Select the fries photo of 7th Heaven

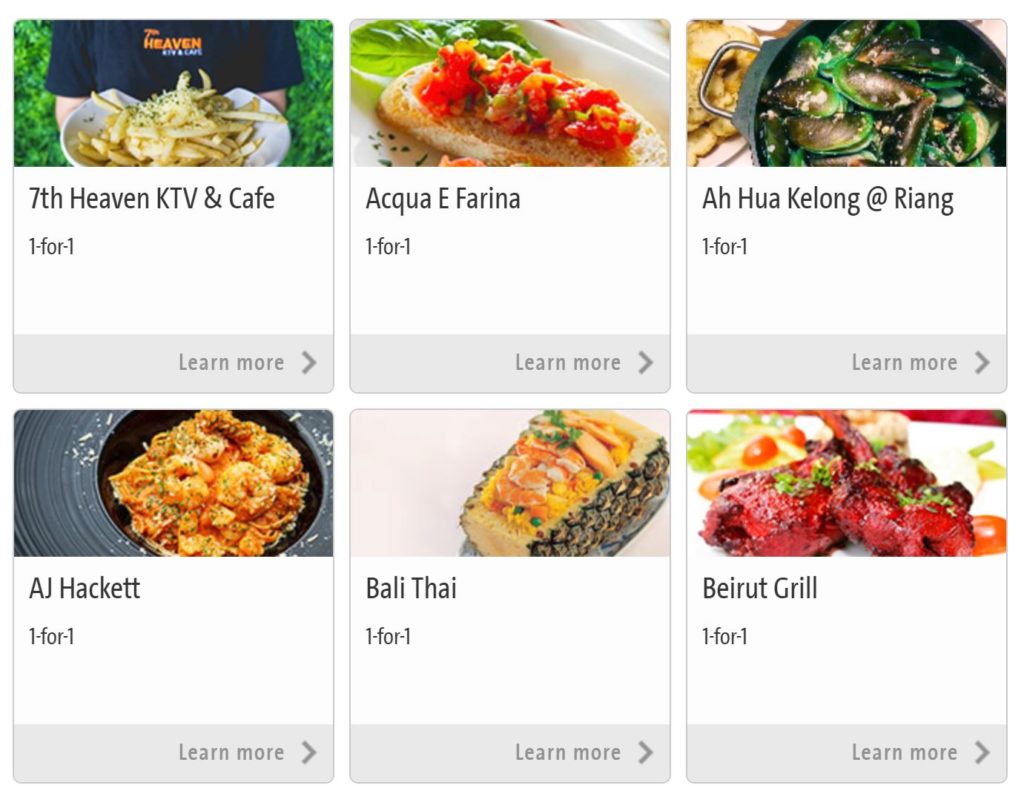click(x=173, y=93)
